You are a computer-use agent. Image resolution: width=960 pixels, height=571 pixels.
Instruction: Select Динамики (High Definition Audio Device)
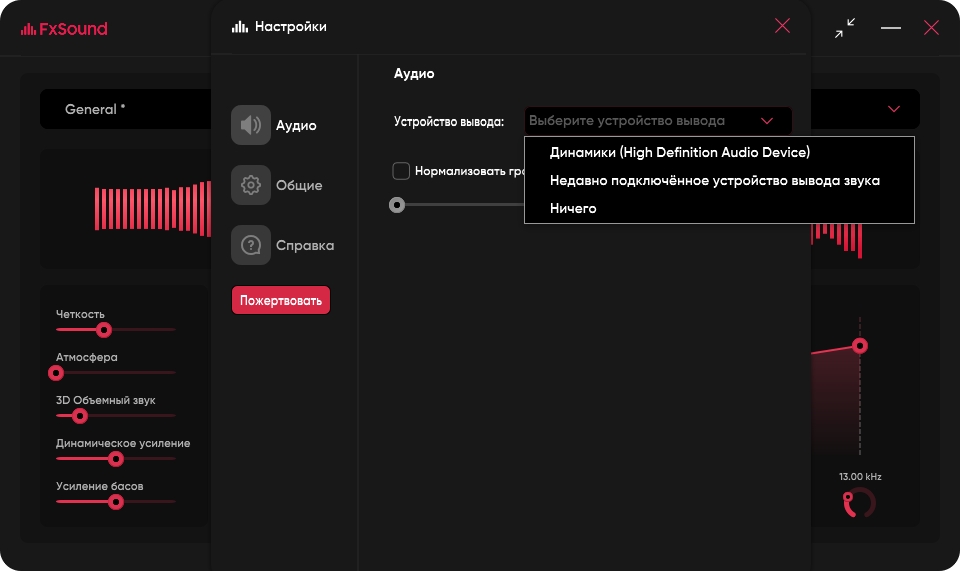679,152
